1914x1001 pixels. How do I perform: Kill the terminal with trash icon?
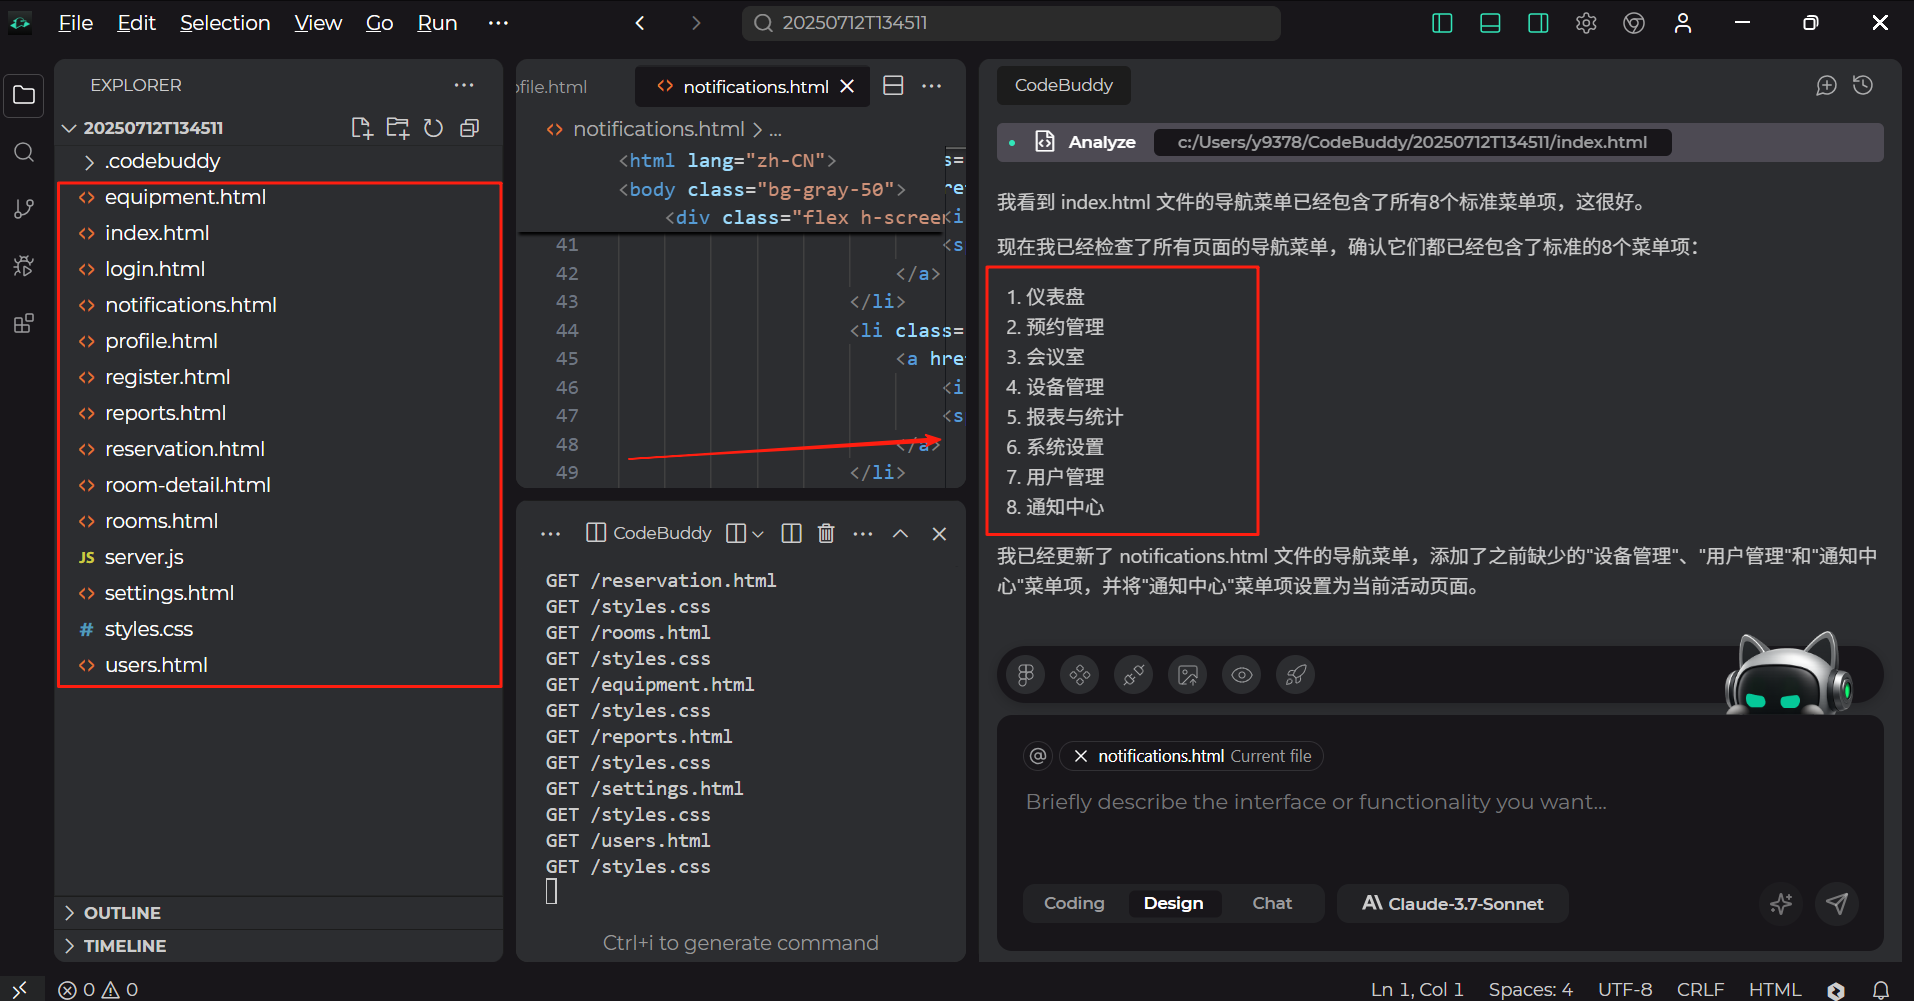[826, 533]
